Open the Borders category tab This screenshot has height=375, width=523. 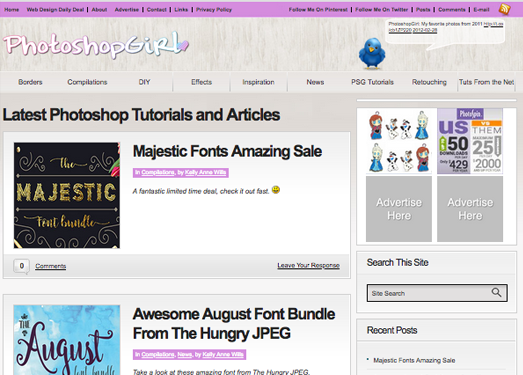click(x=30, y=82)
